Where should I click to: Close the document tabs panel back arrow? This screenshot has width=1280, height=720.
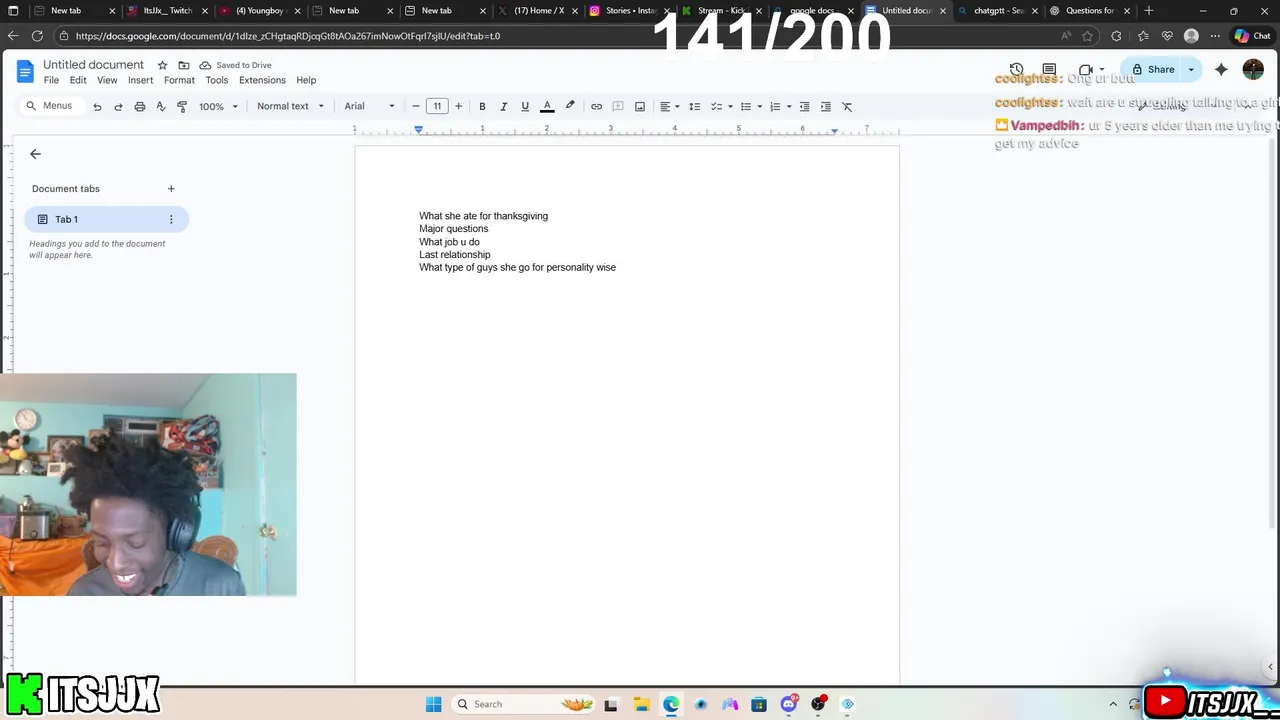(35, 154)
